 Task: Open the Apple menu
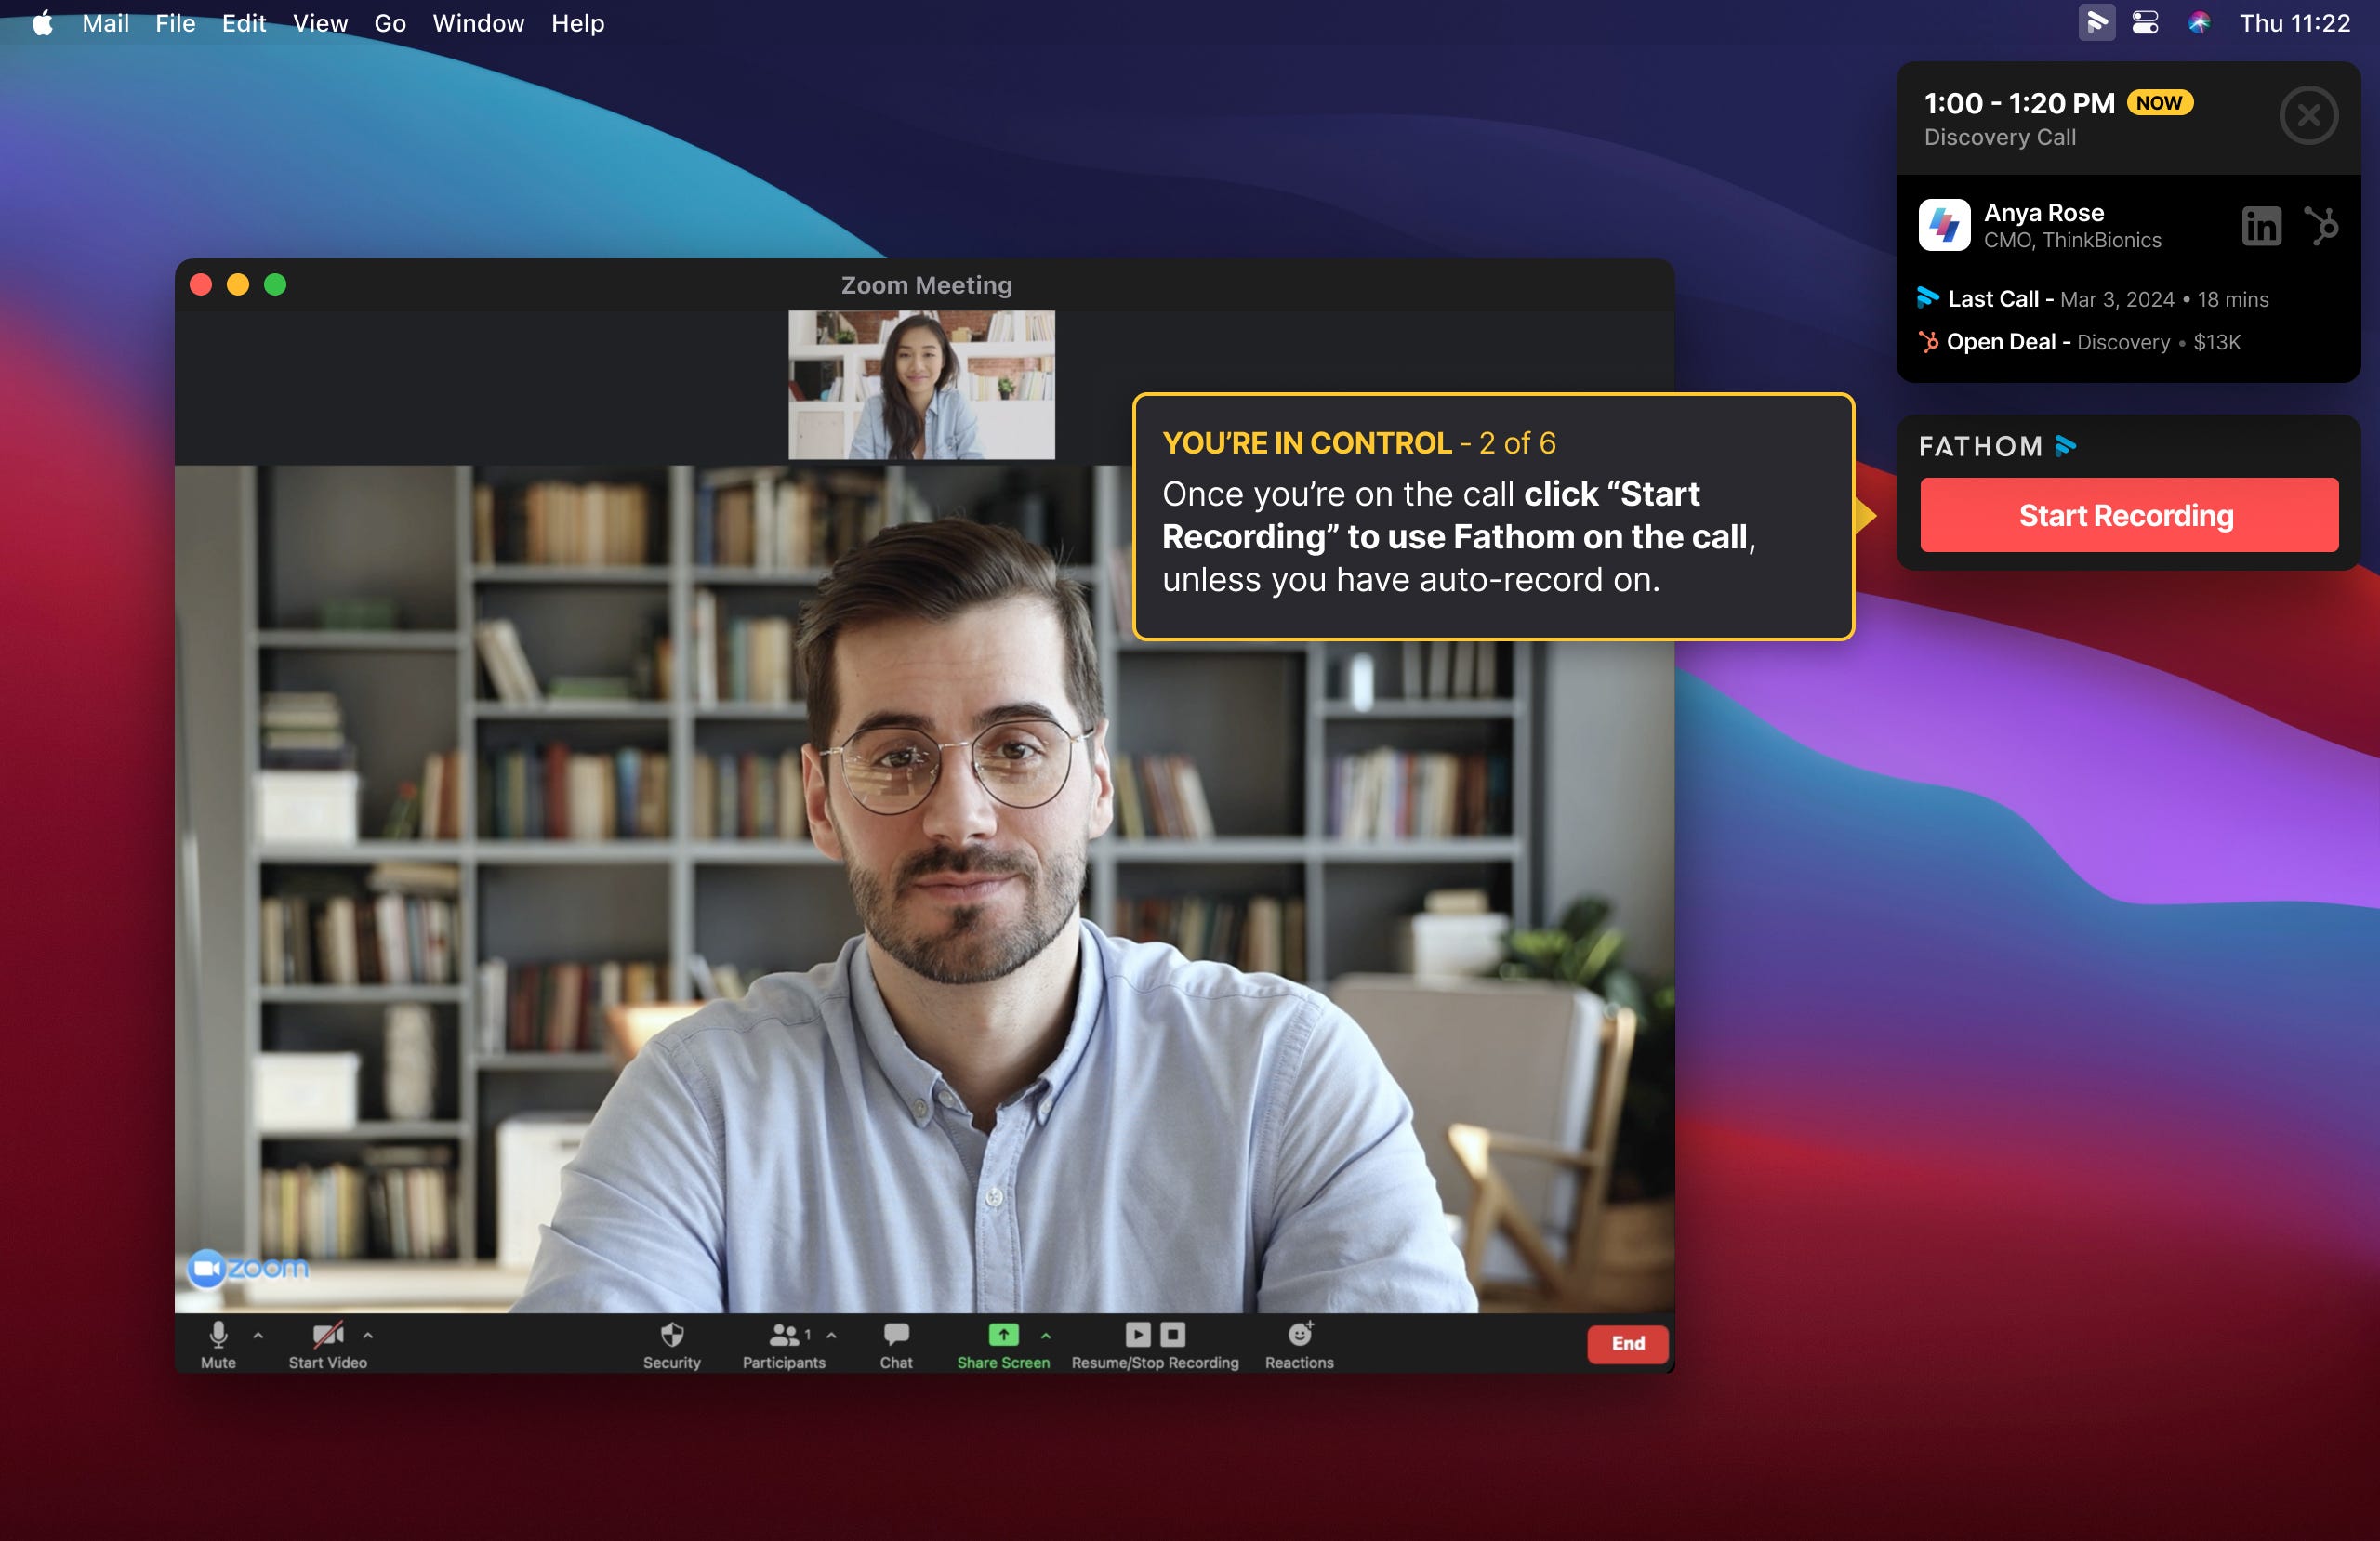42,23
